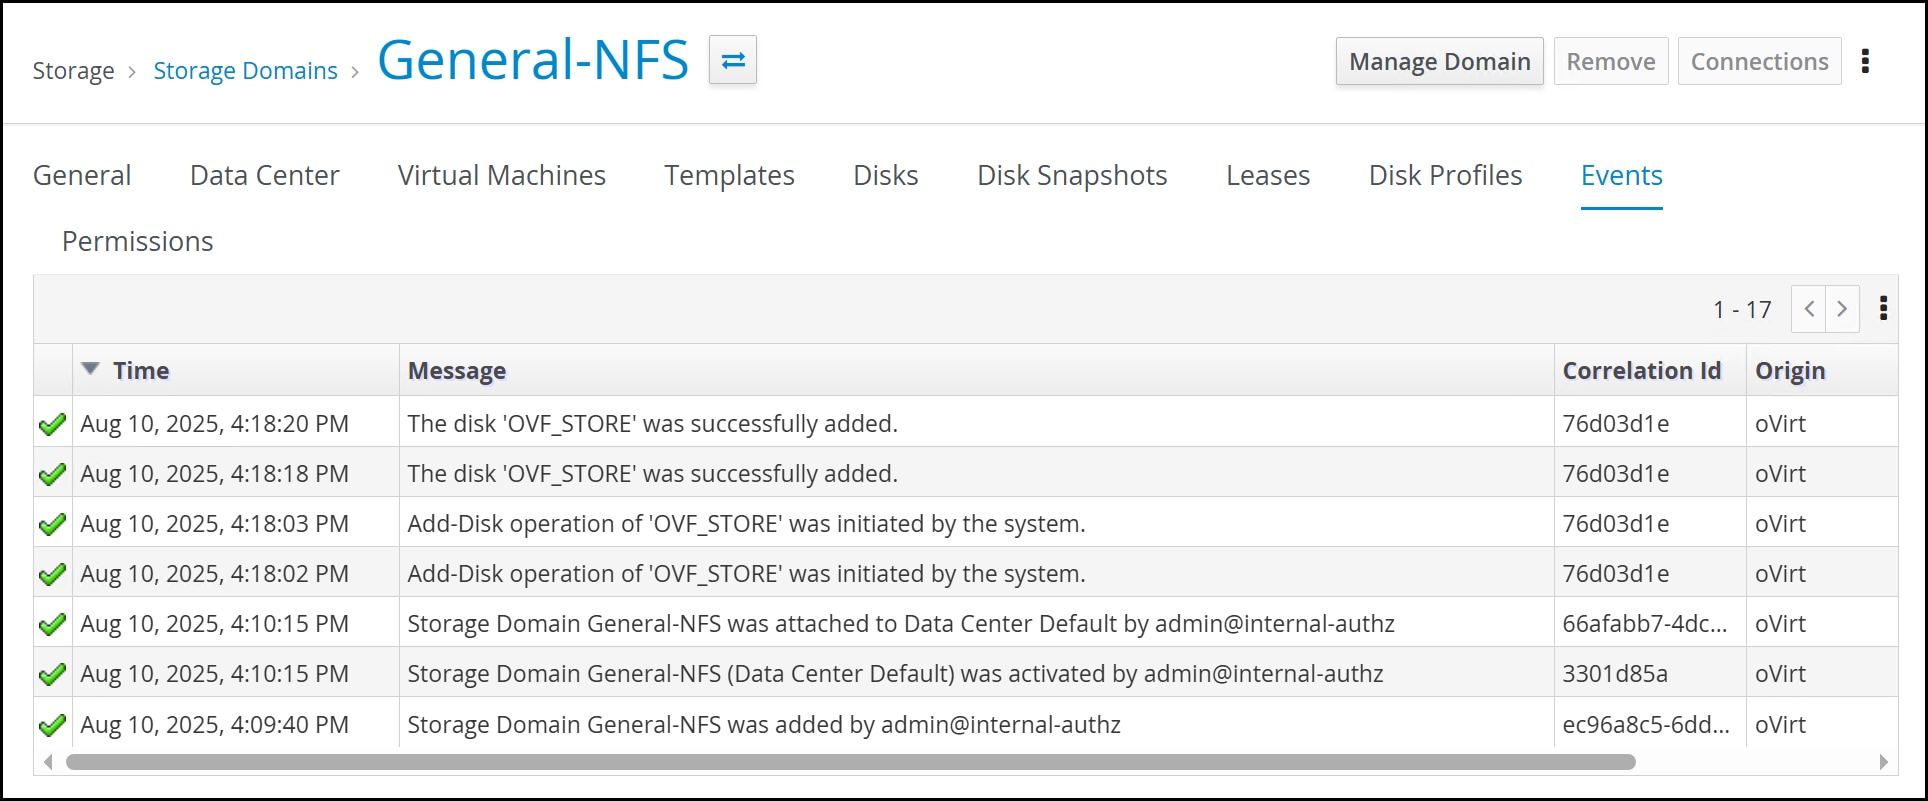Click the Remove button
Image resolution: width=1928 pixels, height=801 pixels.
(x=1611, y=62)
